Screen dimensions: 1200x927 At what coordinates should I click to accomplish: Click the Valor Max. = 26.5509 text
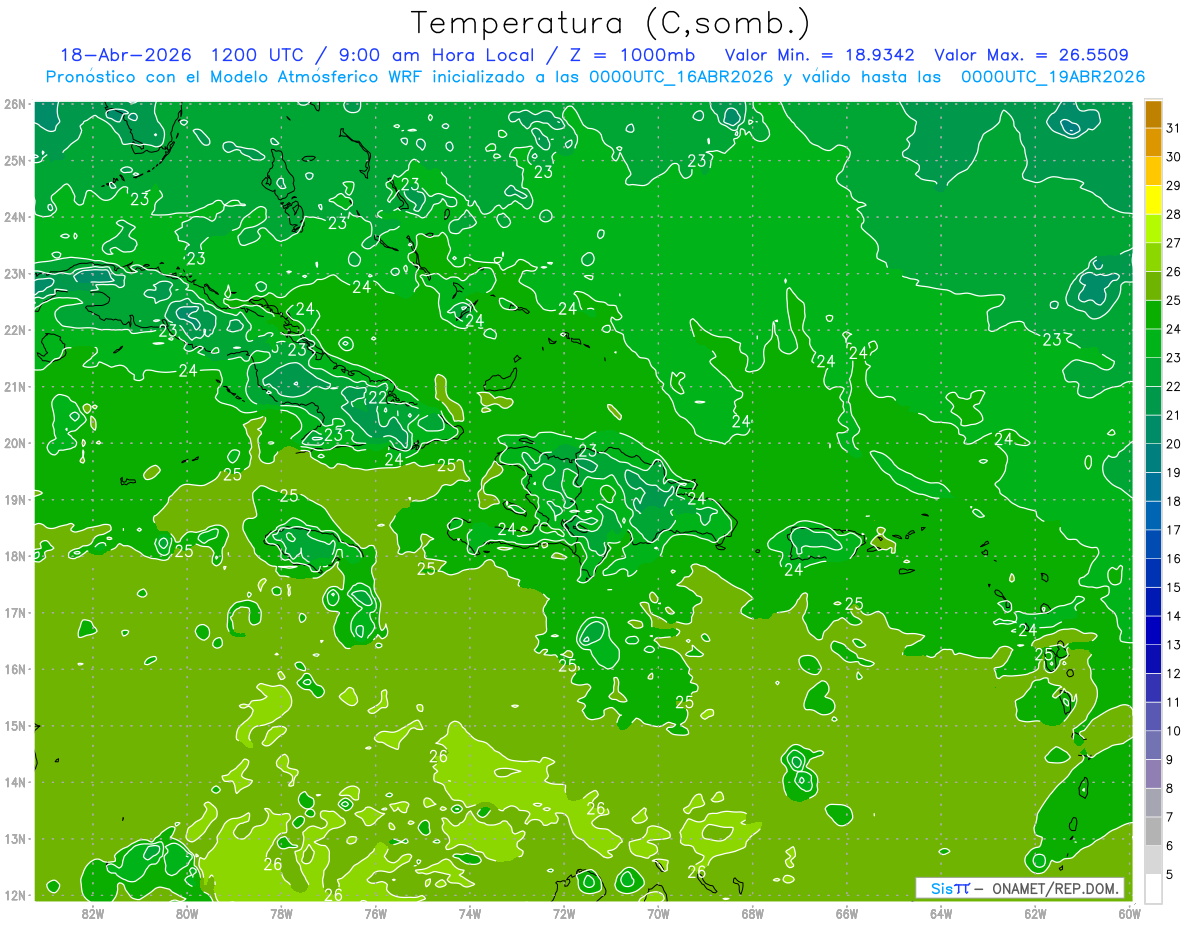coord(1031,55)
